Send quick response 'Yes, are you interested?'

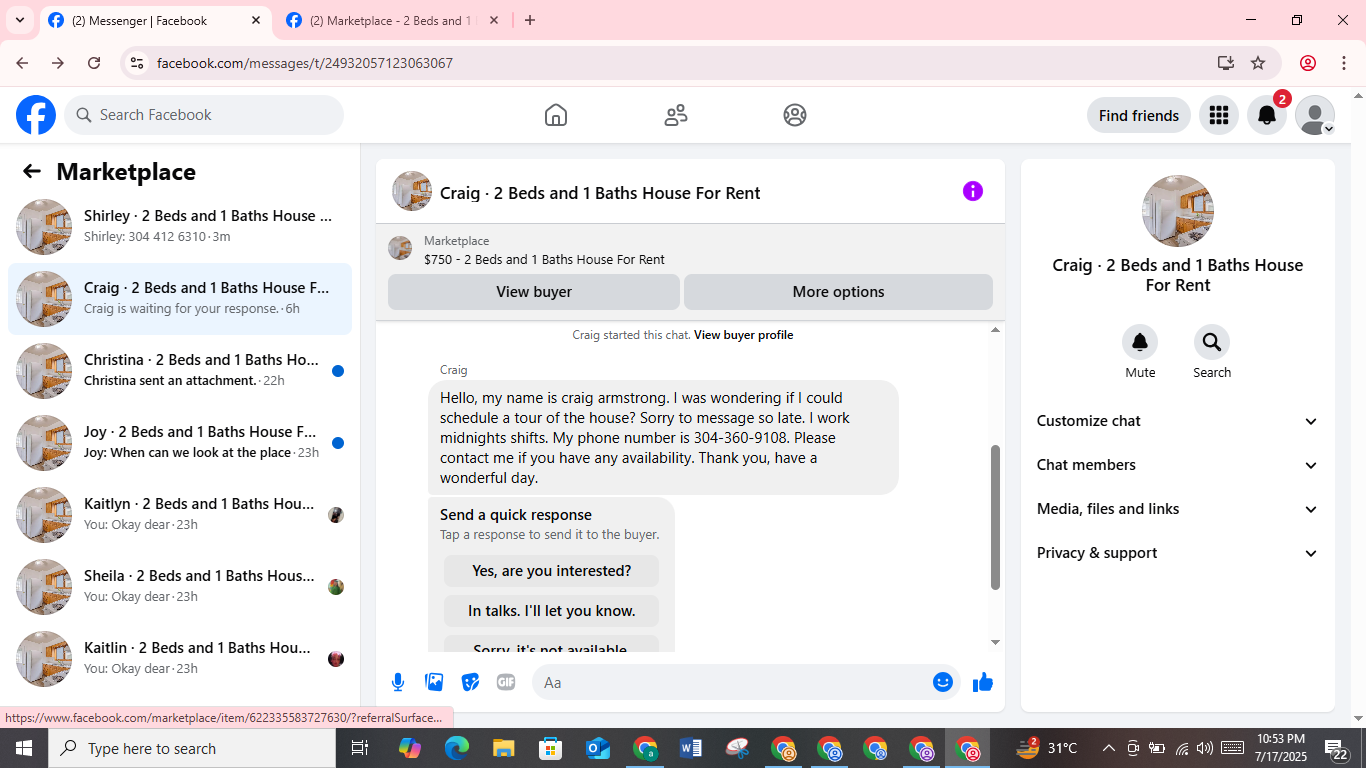coord(551,571)
